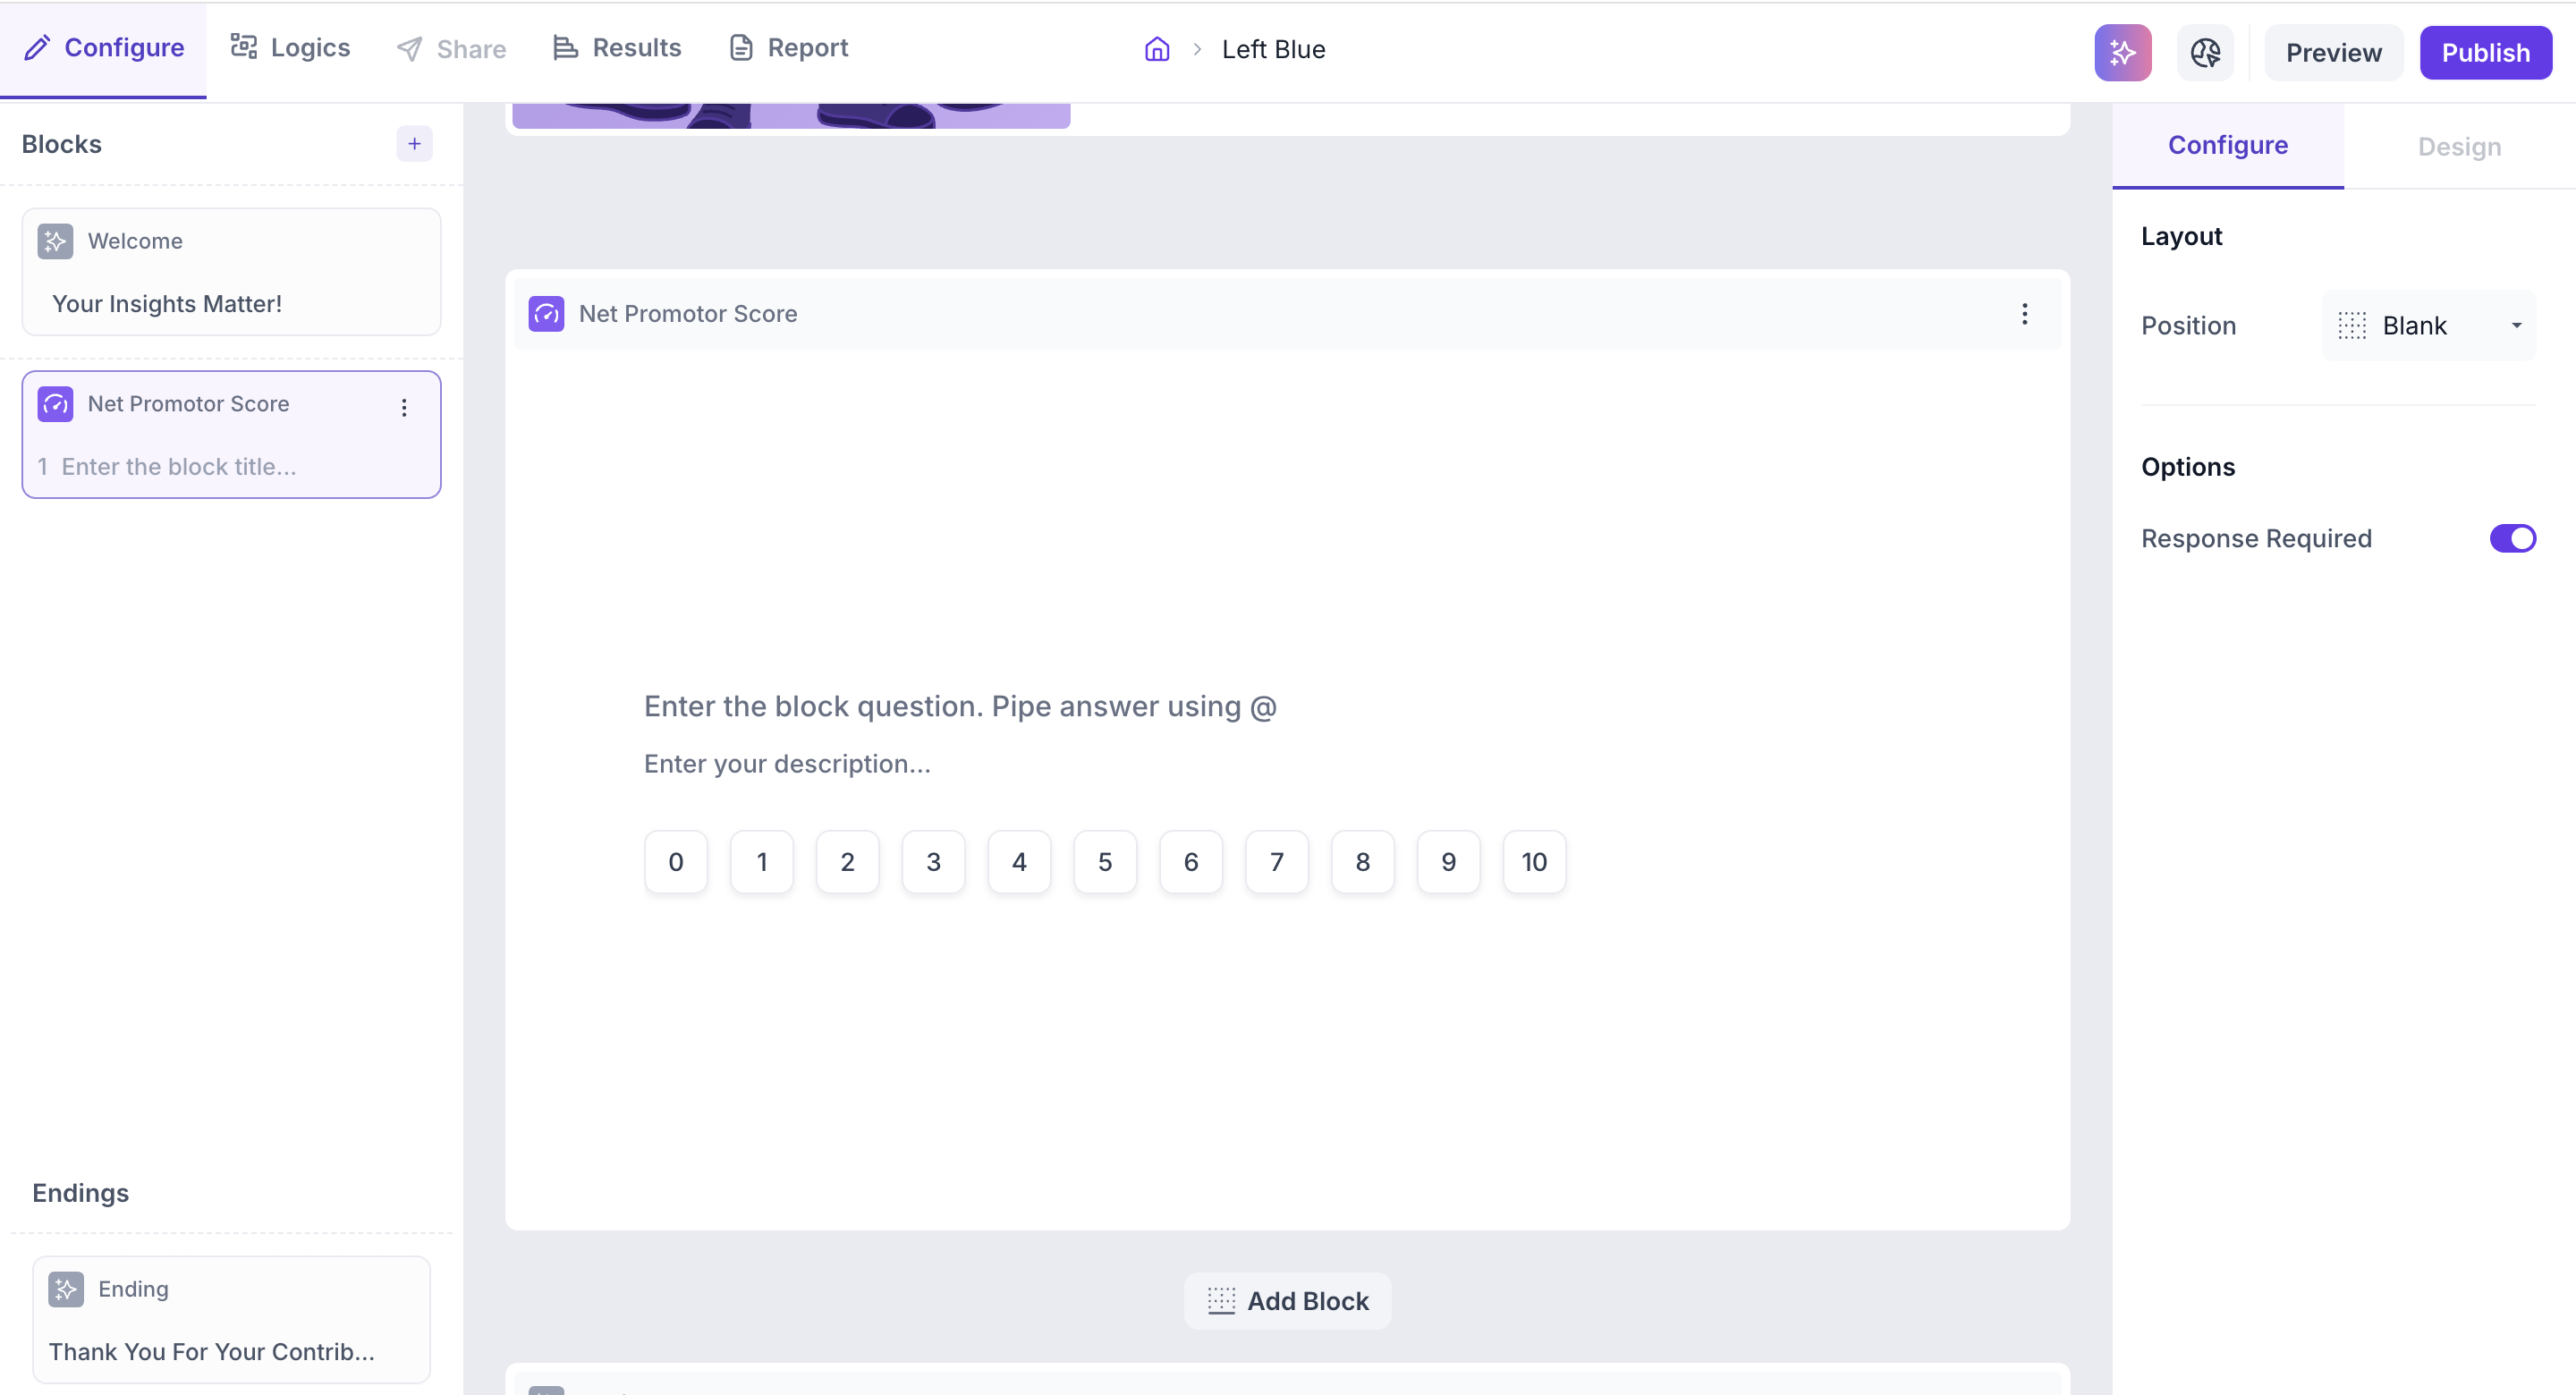The width and height of the screenshot is (2576, 1395).
Task: Select score 10 on the NPS scale
Action: click(x=1533, y=862)
